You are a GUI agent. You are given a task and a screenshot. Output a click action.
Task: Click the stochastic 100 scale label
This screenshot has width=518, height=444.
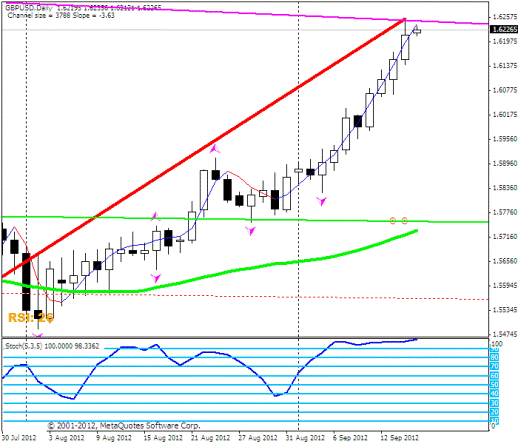(497, 344)
